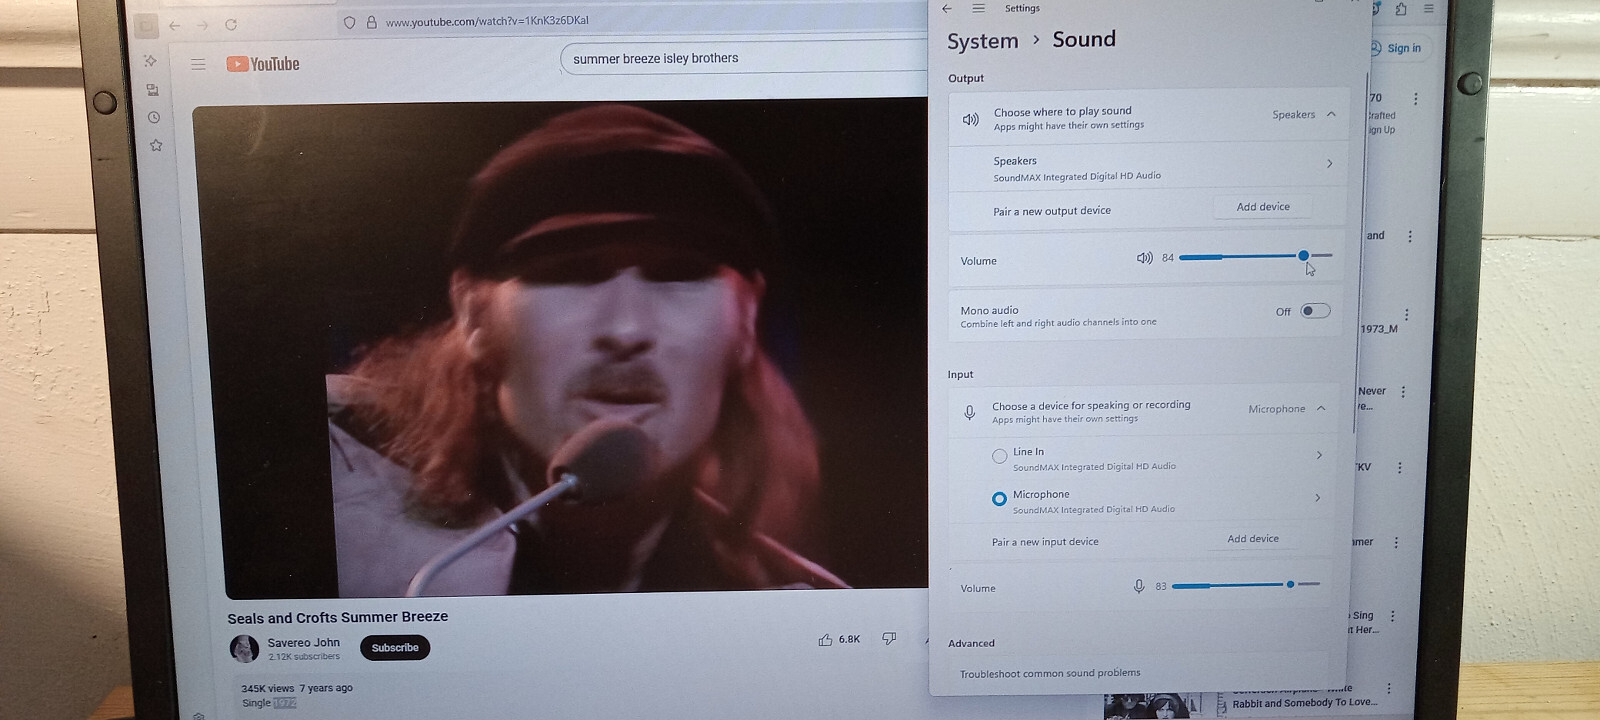Image resolution: width=1600 pixels, height=720 pixels.
Task: Add device next to Pair a new output device
Action: 1263,207
